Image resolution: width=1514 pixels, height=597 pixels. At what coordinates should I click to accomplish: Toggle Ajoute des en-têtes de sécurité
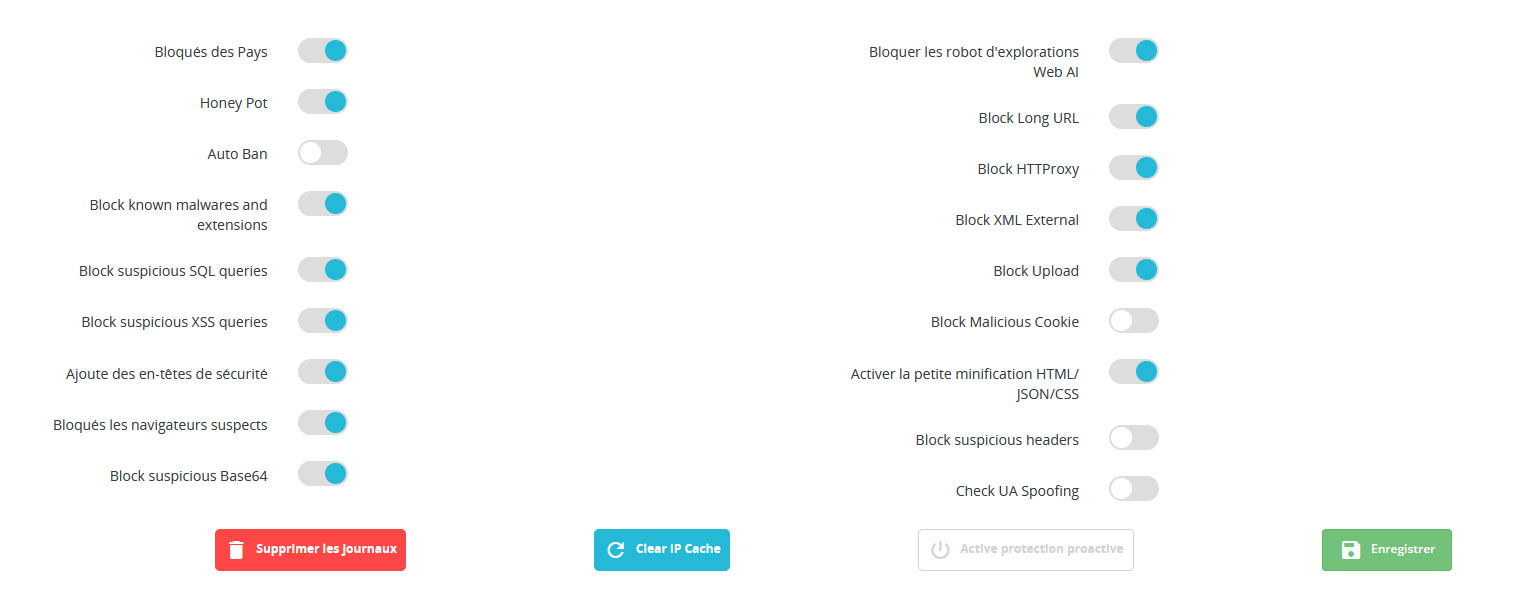(x=323, y=372)
